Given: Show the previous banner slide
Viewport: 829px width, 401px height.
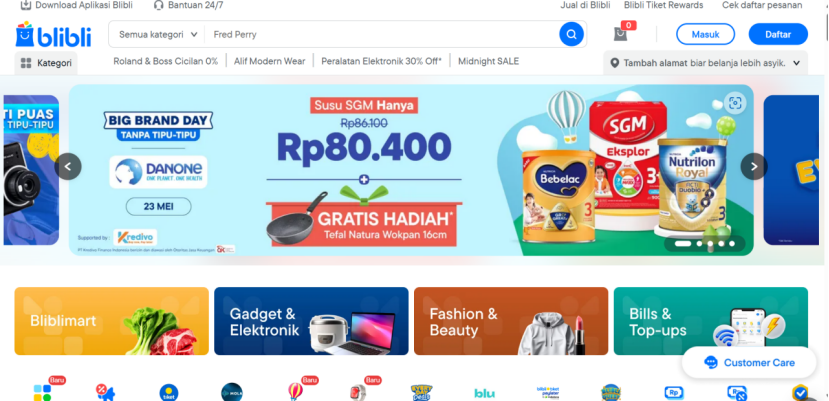Looking at the screenshot, I should tap(68, 167).
